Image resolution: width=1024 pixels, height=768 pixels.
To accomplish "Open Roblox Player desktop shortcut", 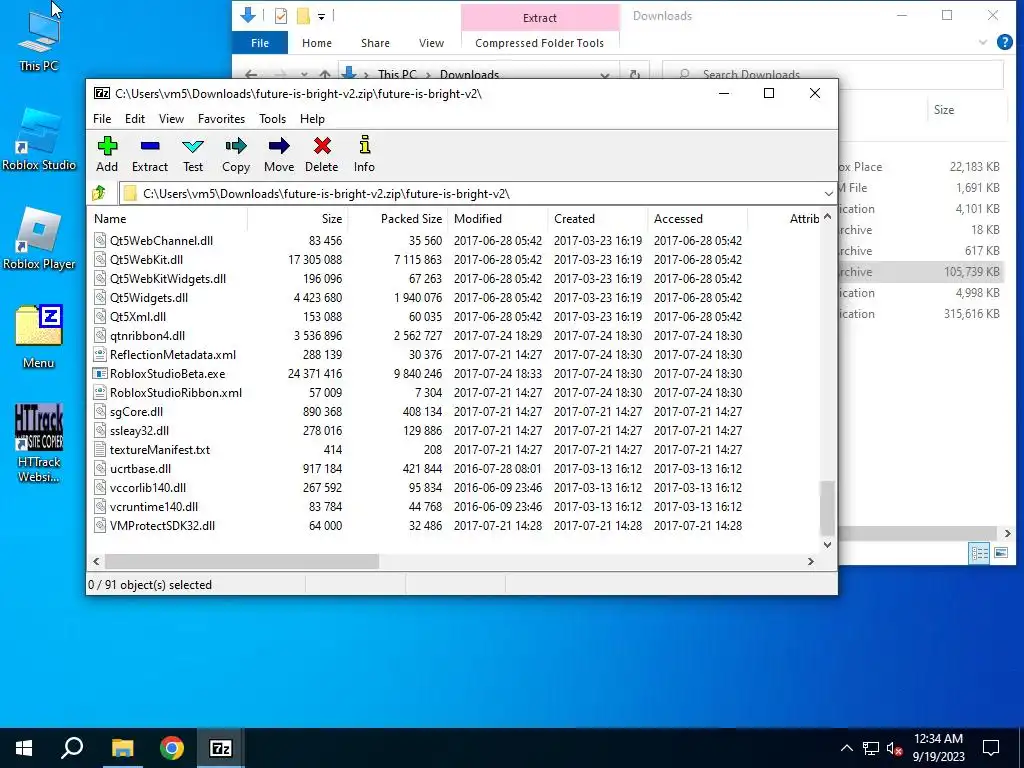I will click(39, 238).
